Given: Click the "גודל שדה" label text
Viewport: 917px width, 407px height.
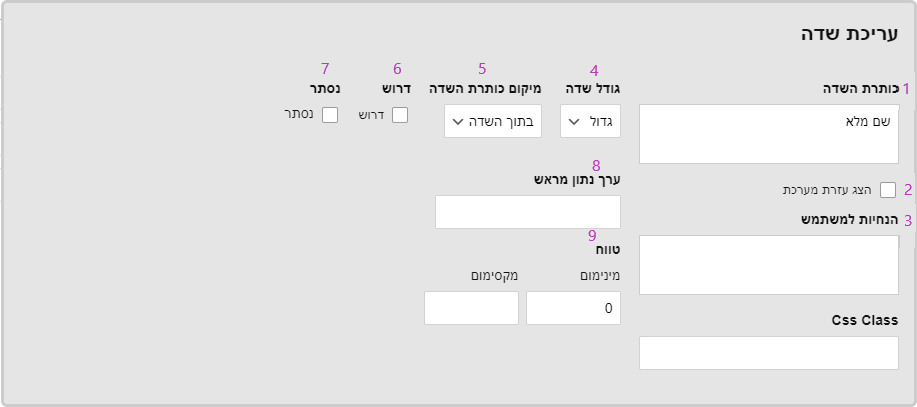Looking at the screenshot, I should (x=594, y=88).
